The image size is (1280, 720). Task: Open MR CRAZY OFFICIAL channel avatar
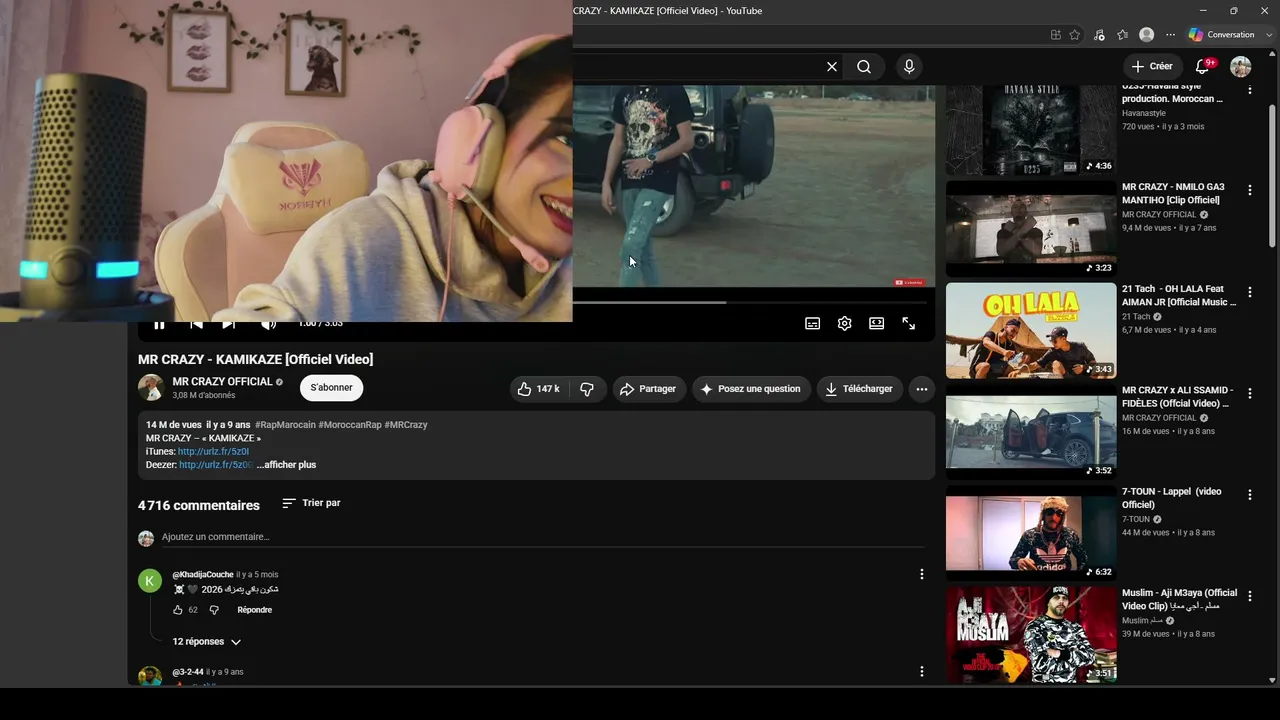tap(151, 388)
